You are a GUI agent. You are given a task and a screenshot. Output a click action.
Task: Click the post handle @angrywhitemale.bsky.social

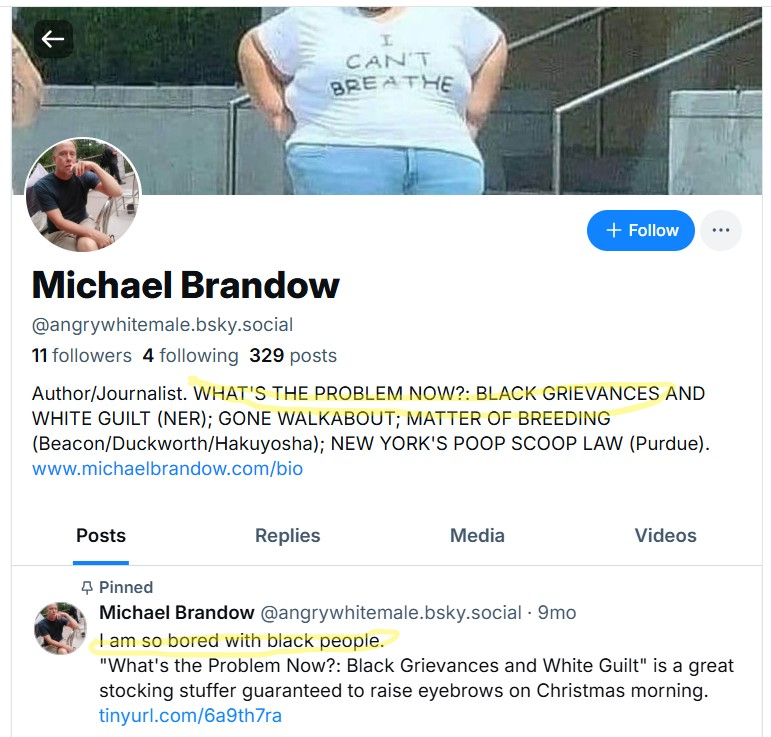point(390,613)
